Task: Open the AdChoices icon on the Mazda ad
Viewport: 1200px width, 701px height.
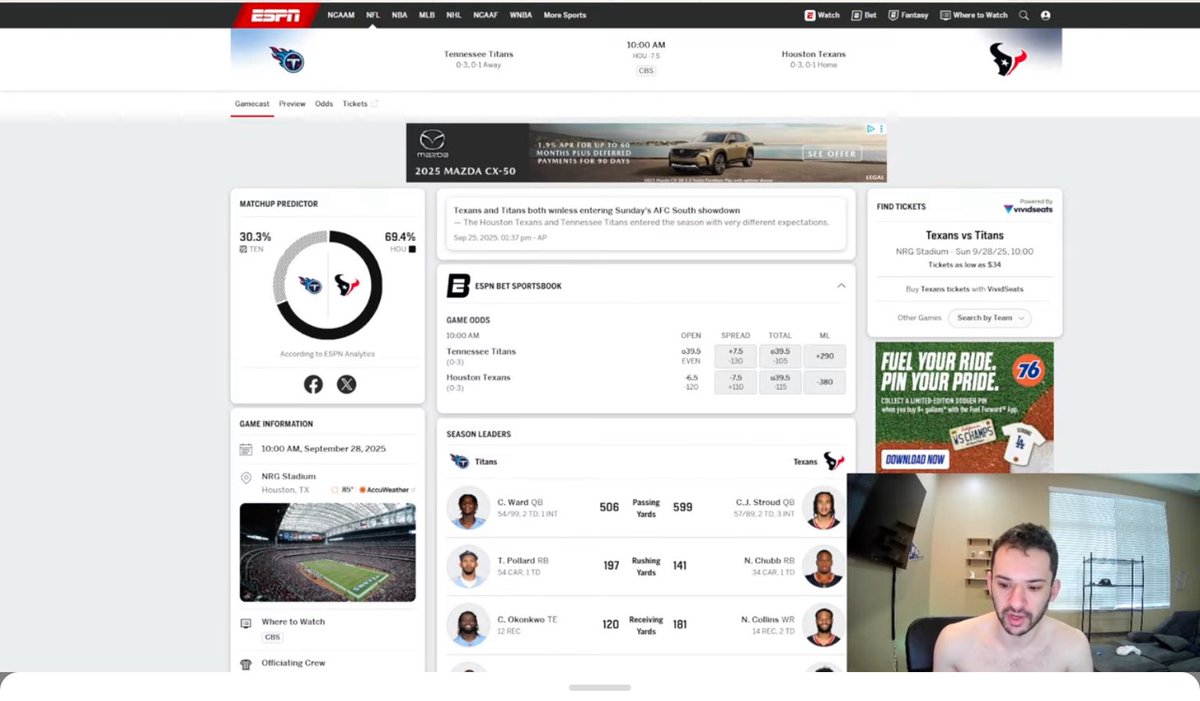Action: 871,129
